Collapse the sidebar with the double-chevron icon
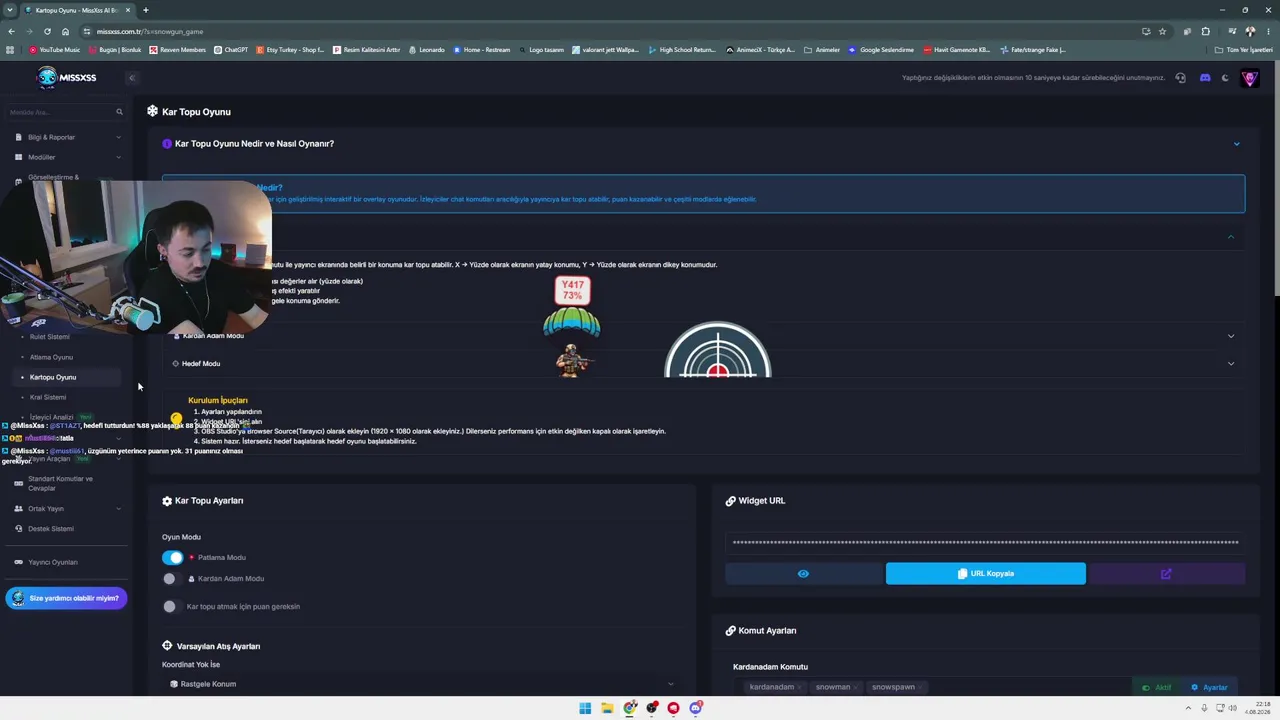This screenshot has height=720, width=1280. 131,78
